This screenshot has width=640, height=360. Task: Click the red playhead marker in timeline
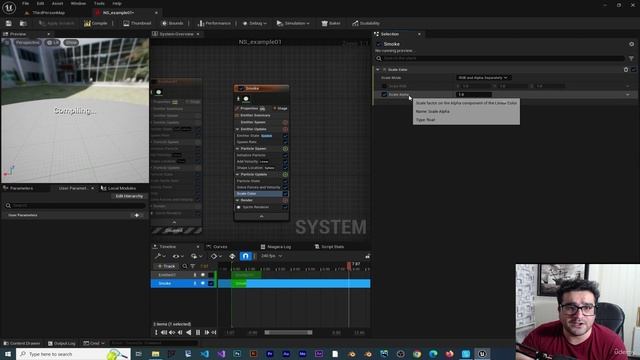(x=349, y=265)
